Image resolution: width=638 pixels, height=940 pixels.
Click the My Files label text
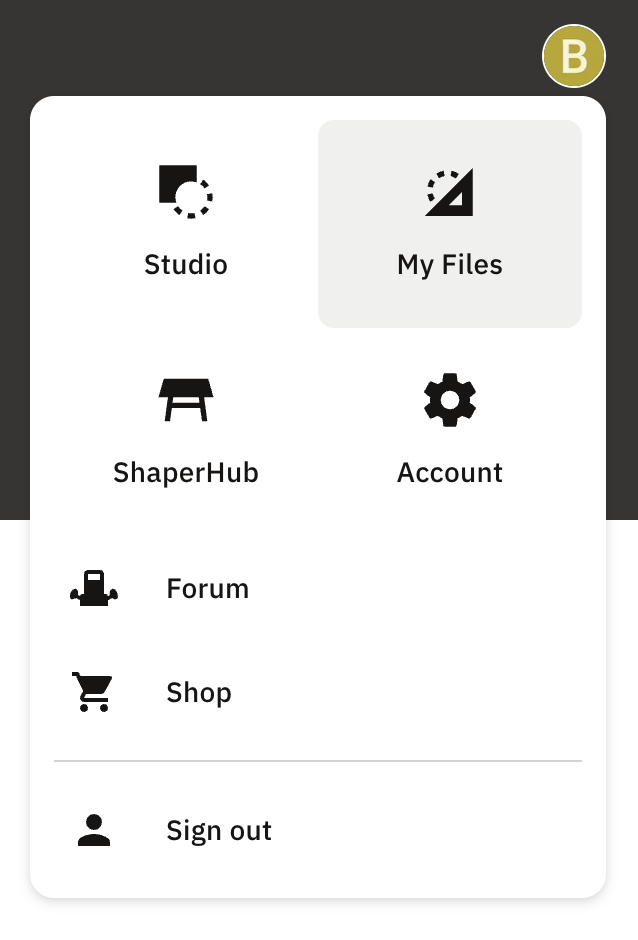pyautogui.click(x=449, y=264)
